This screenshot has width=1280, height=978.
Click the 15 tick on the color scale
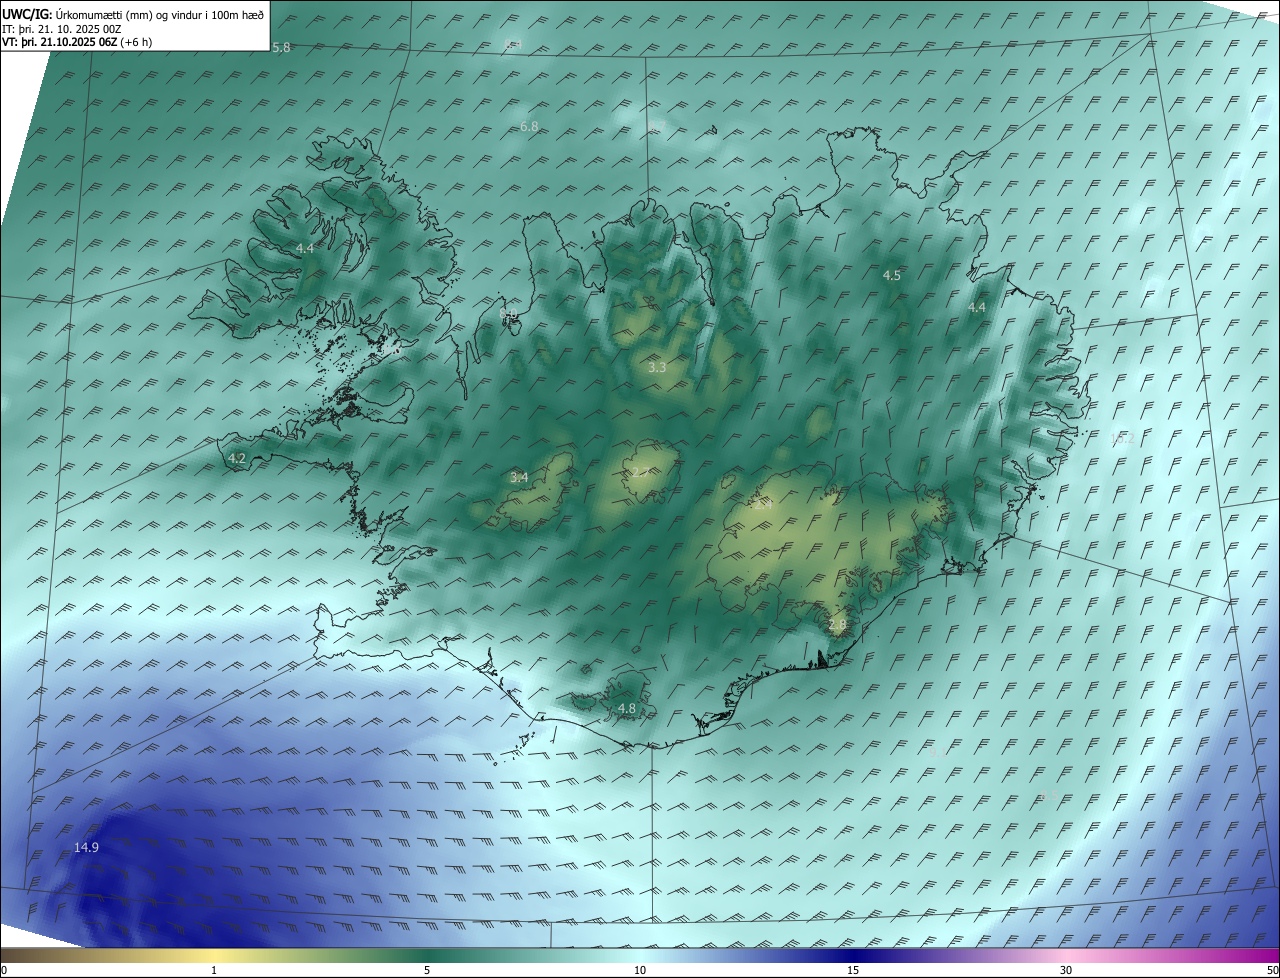(853, 970)
